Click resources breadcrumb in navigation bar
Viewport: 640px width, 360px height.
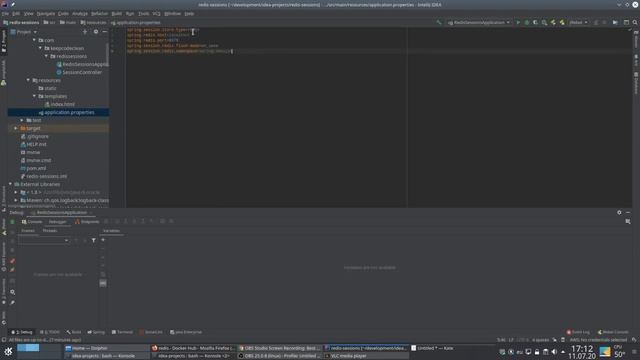(x=93, y=22)
